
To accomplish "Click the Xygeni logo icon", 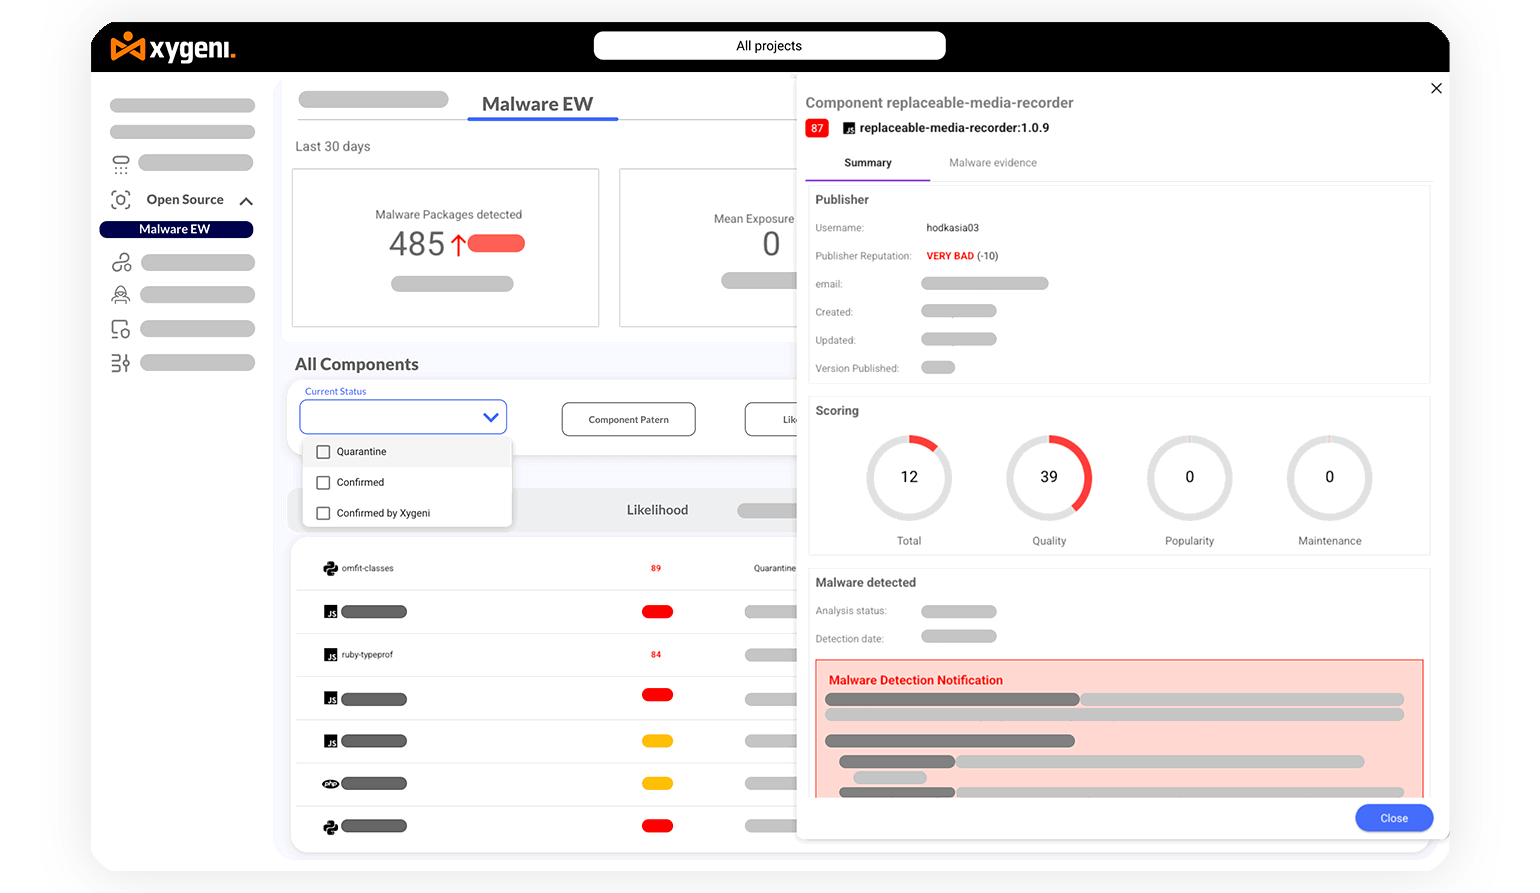I will coord(127,46).
